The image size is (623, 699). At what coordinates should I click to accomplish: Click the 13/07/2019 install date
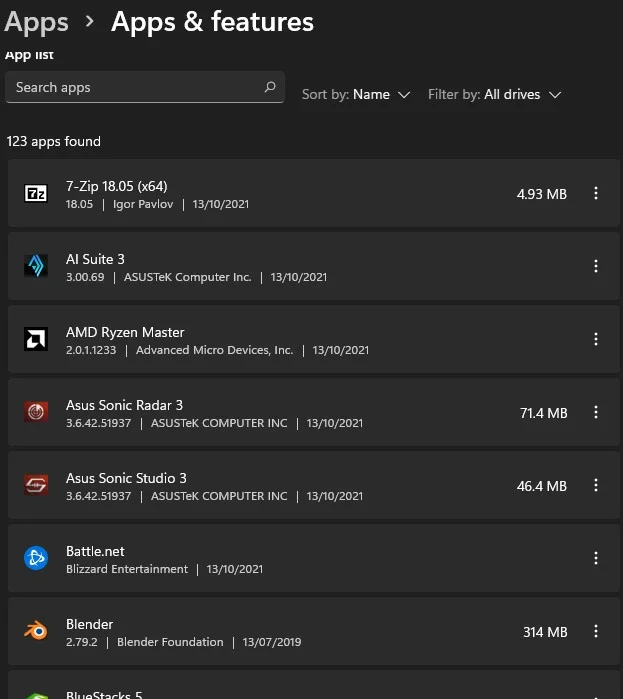point(272,642)
